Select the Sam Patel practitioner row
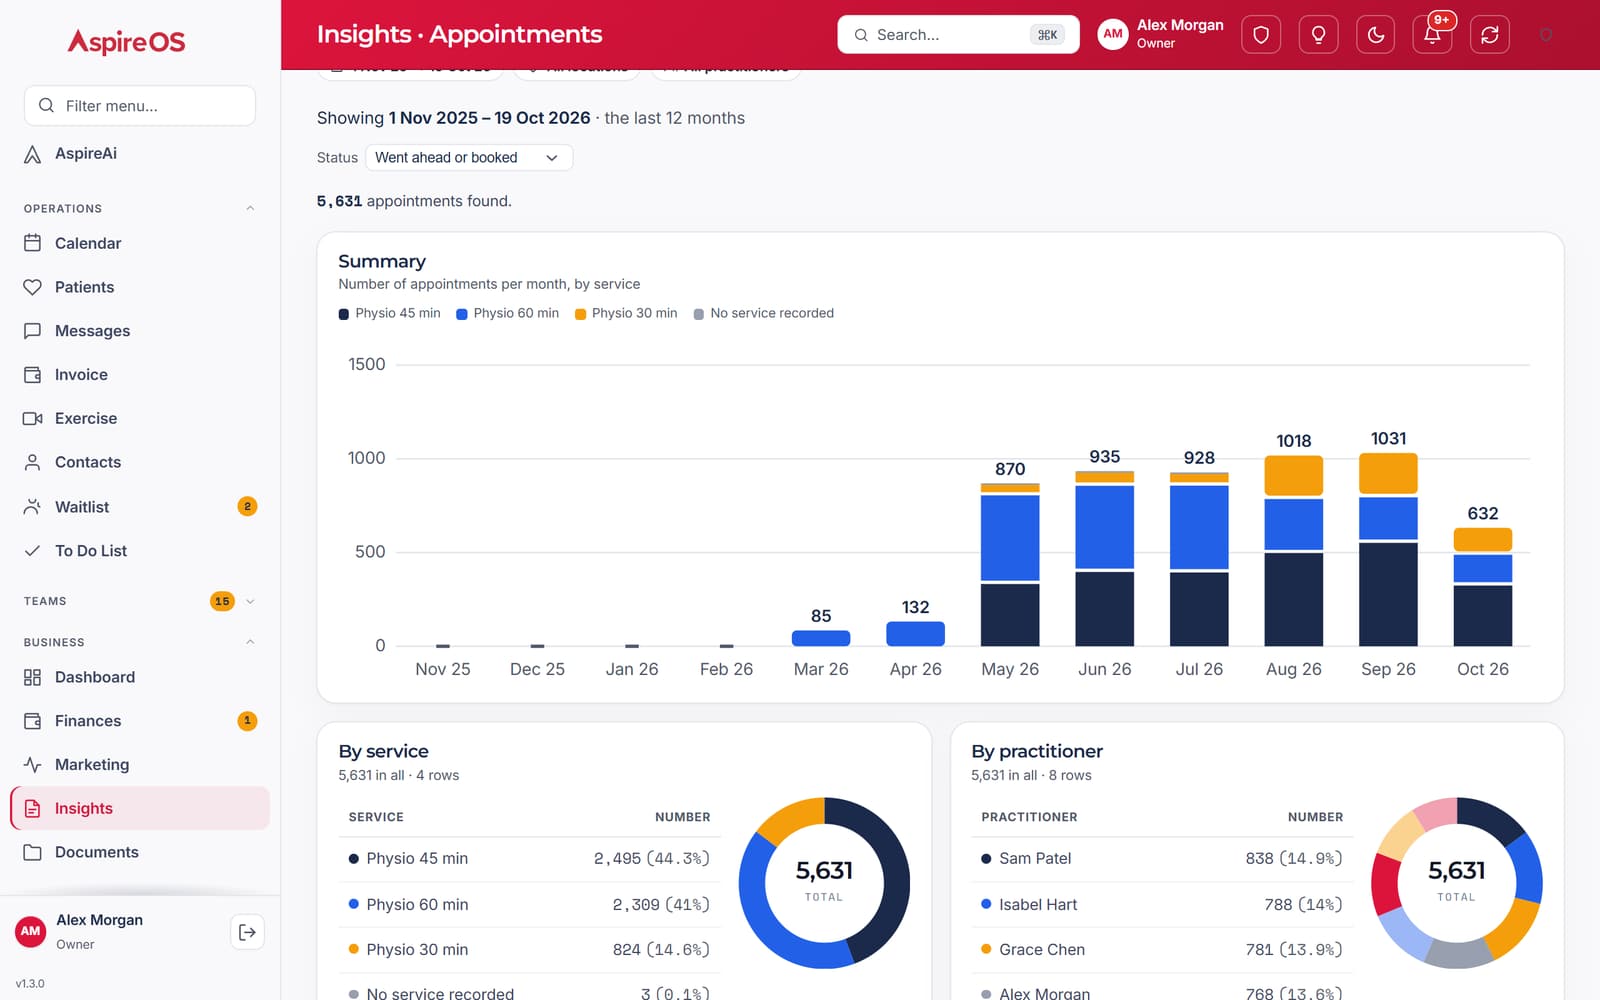The width and height of the screenshot is (1600, 1000). click(x=1162, y=859)
